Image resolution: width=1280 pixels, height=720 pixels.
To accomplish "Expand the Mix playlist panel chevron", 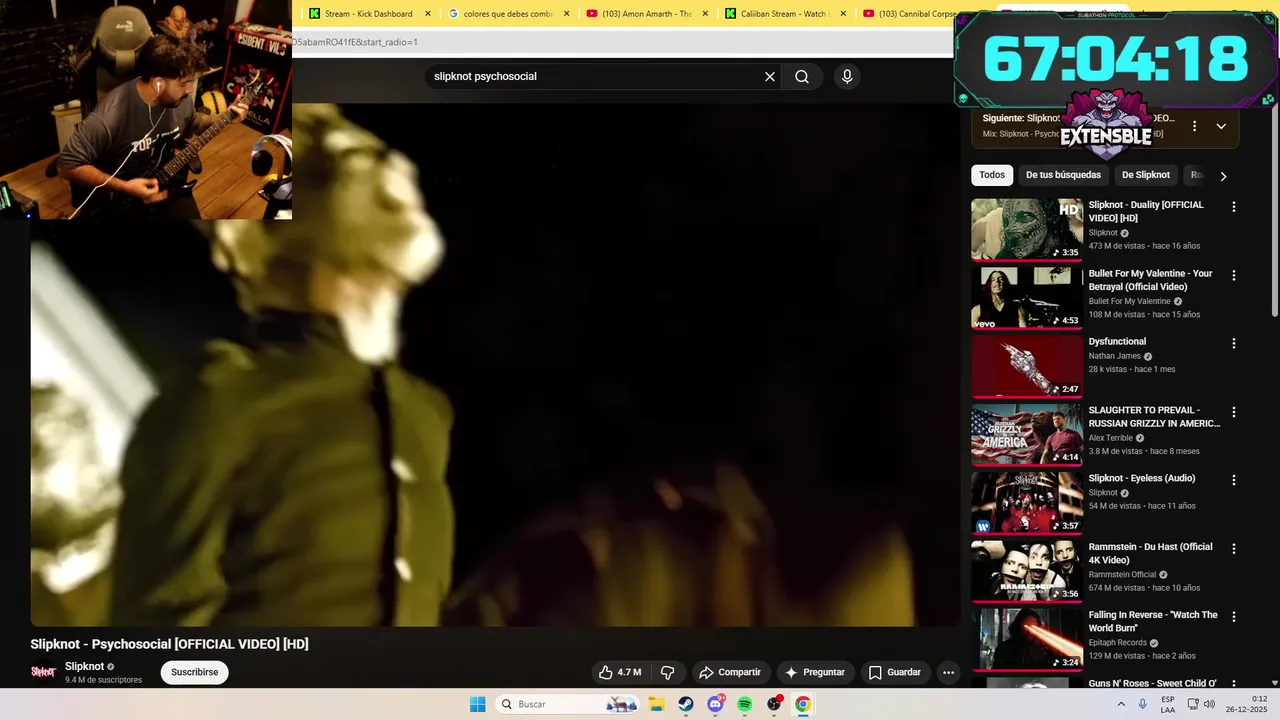I will (1221, 126).
